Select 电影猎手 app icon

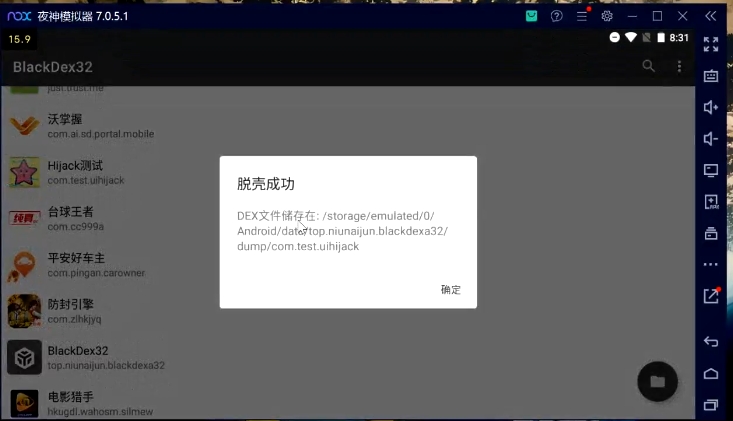tap(24, 404)
